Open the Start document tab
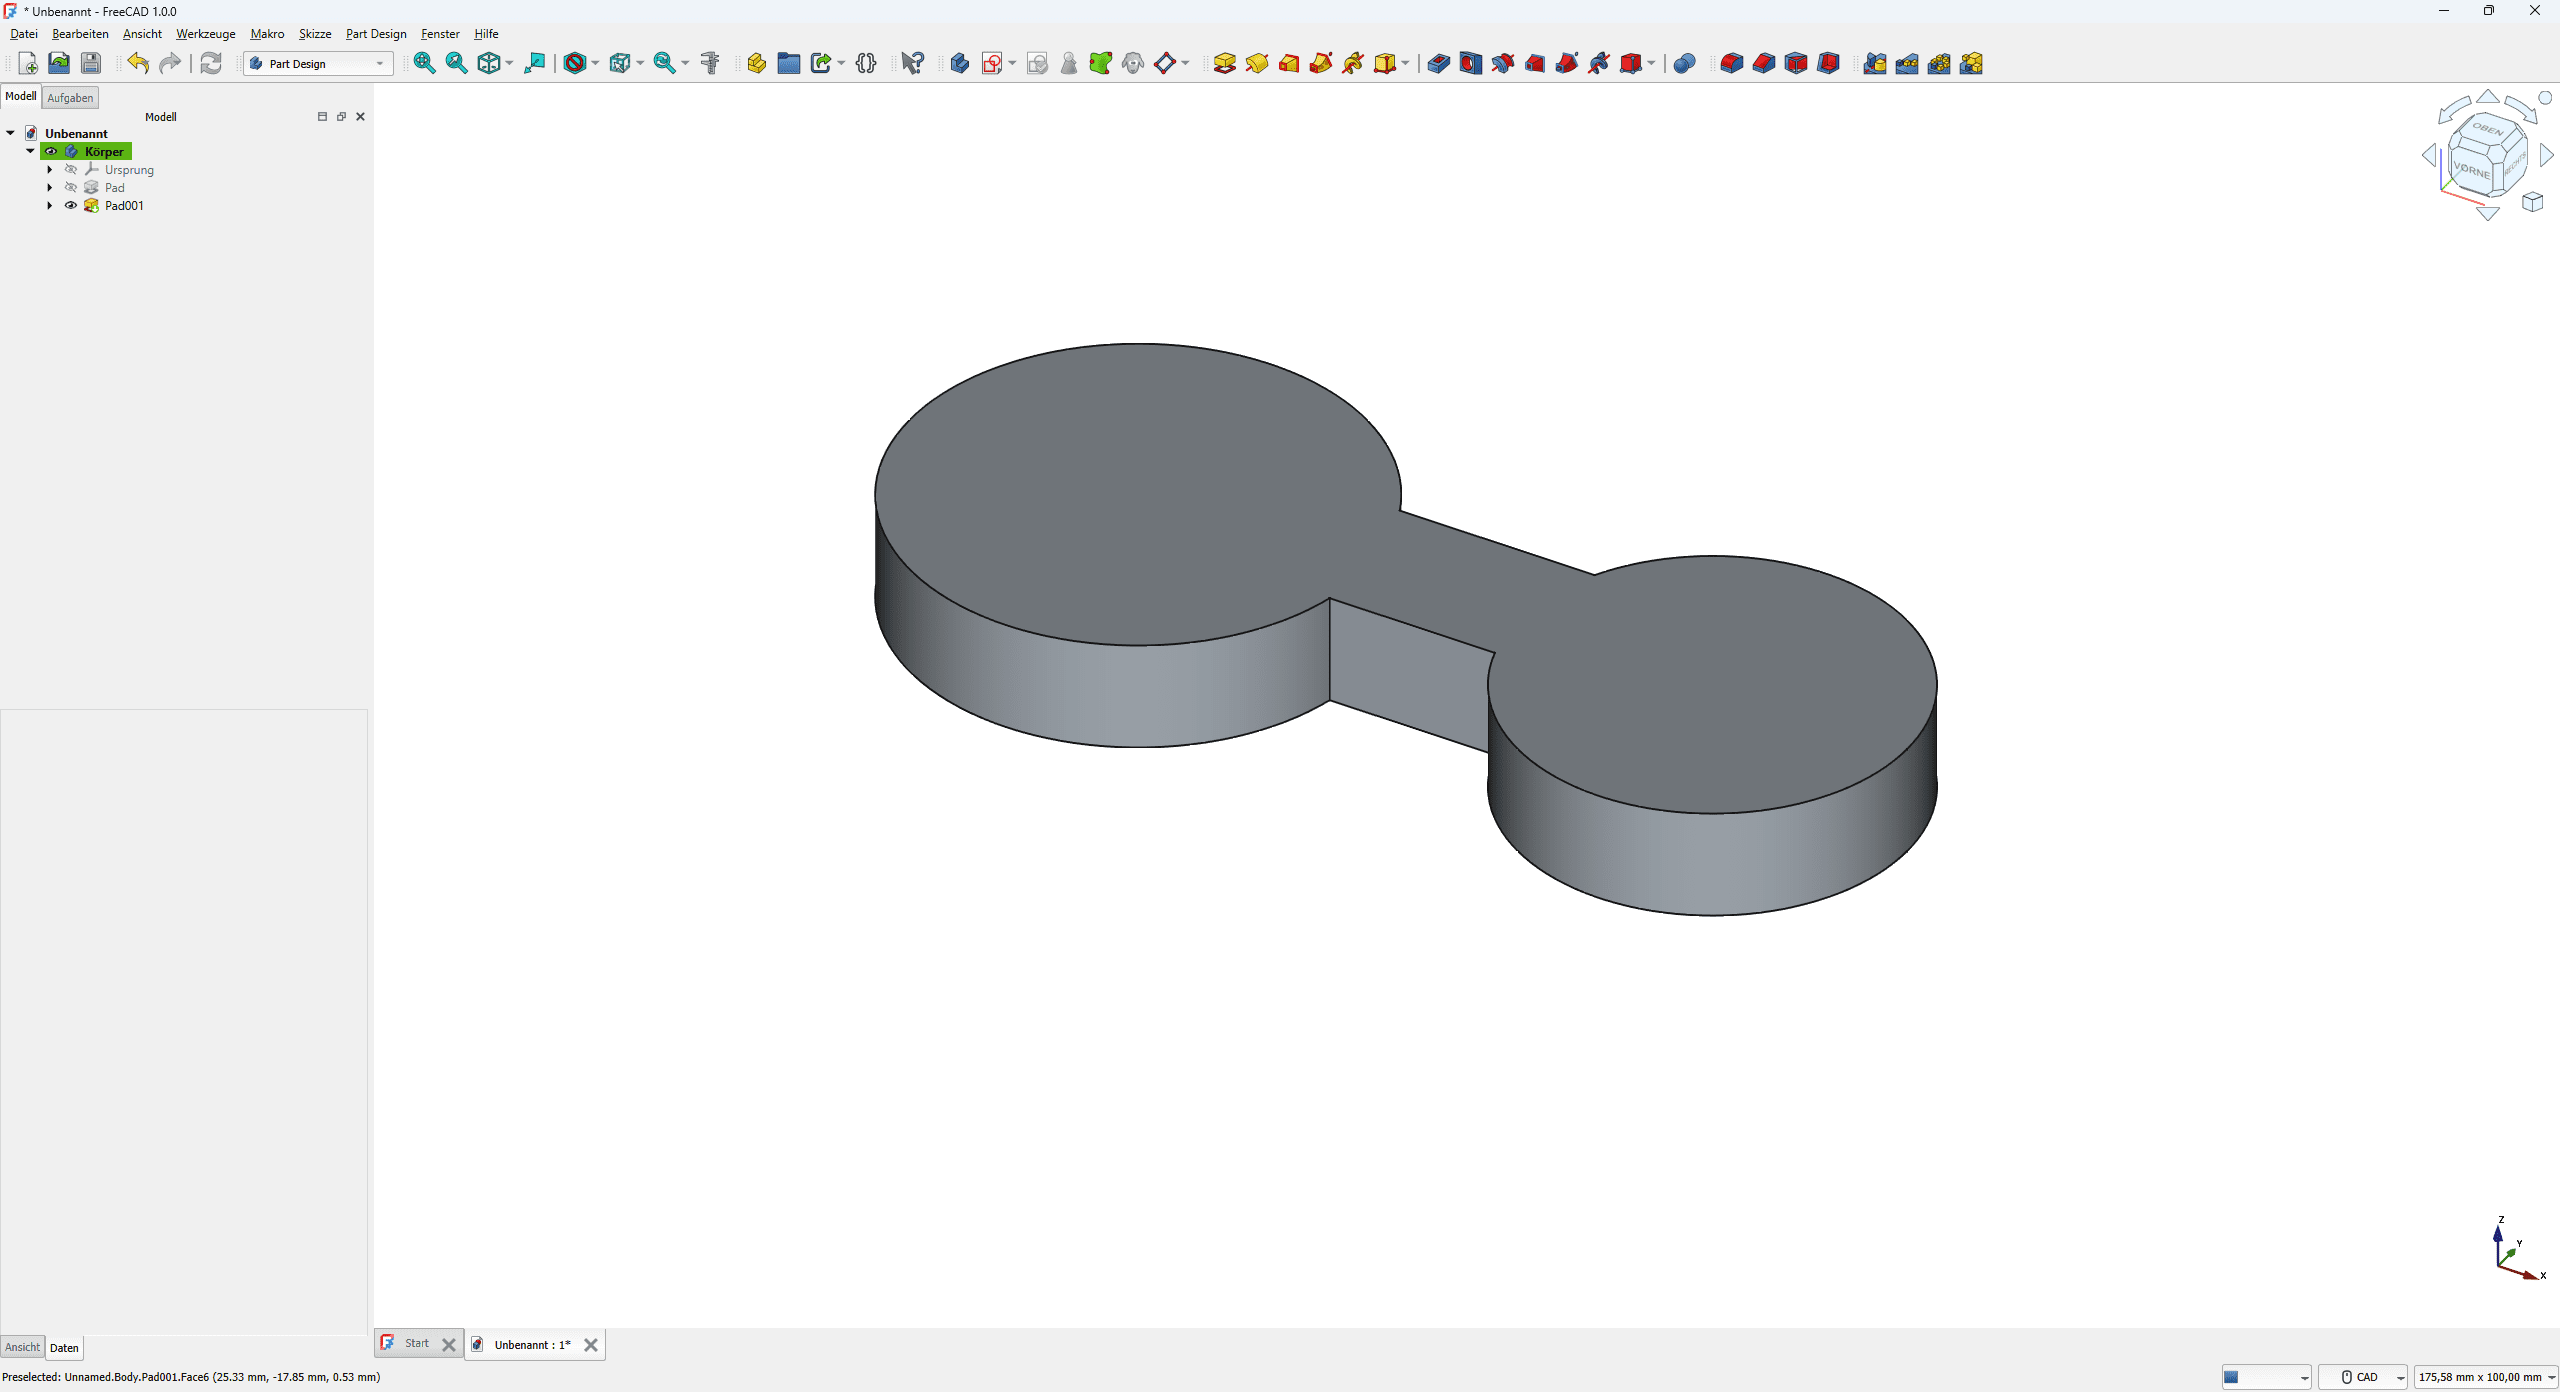Viewport: 2560px width, 1392px height. click(x=416, y=1344)
